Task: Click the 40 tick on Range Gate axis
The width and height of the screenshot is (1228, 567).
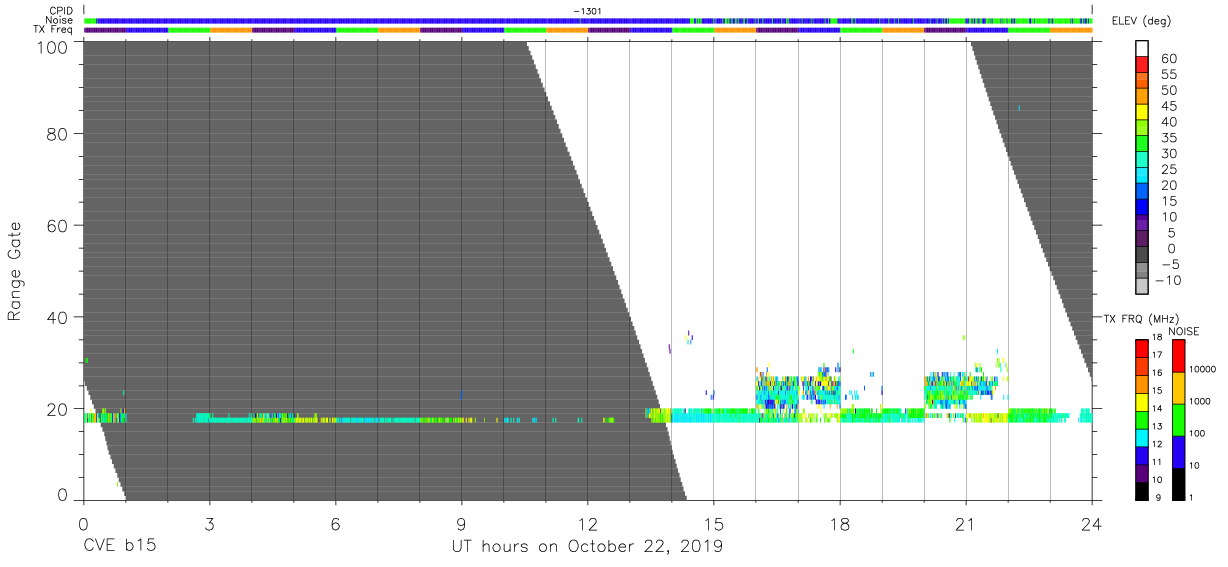Action: pos(56,317)
